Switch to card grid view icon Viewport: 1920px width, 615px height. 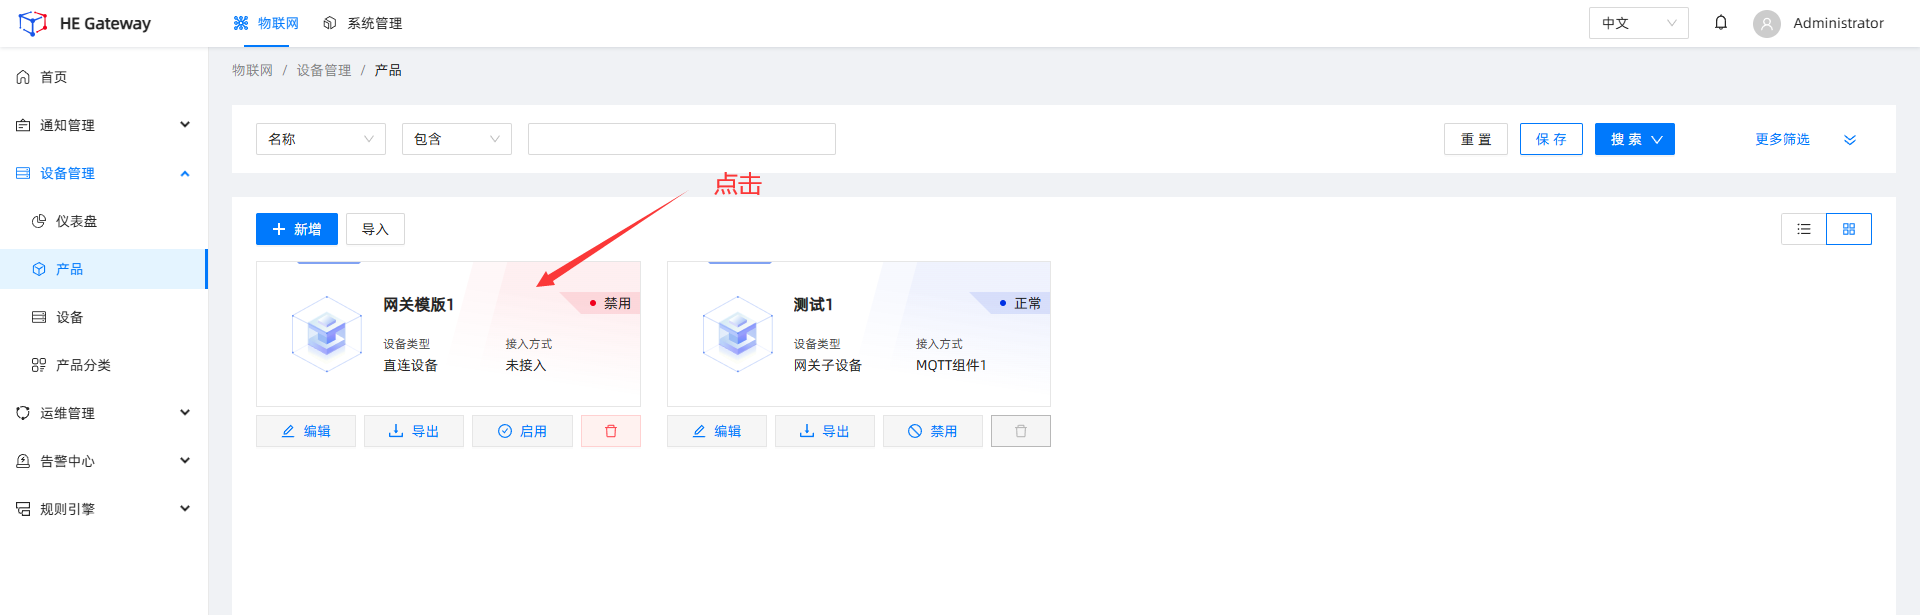click(1849, 229)
